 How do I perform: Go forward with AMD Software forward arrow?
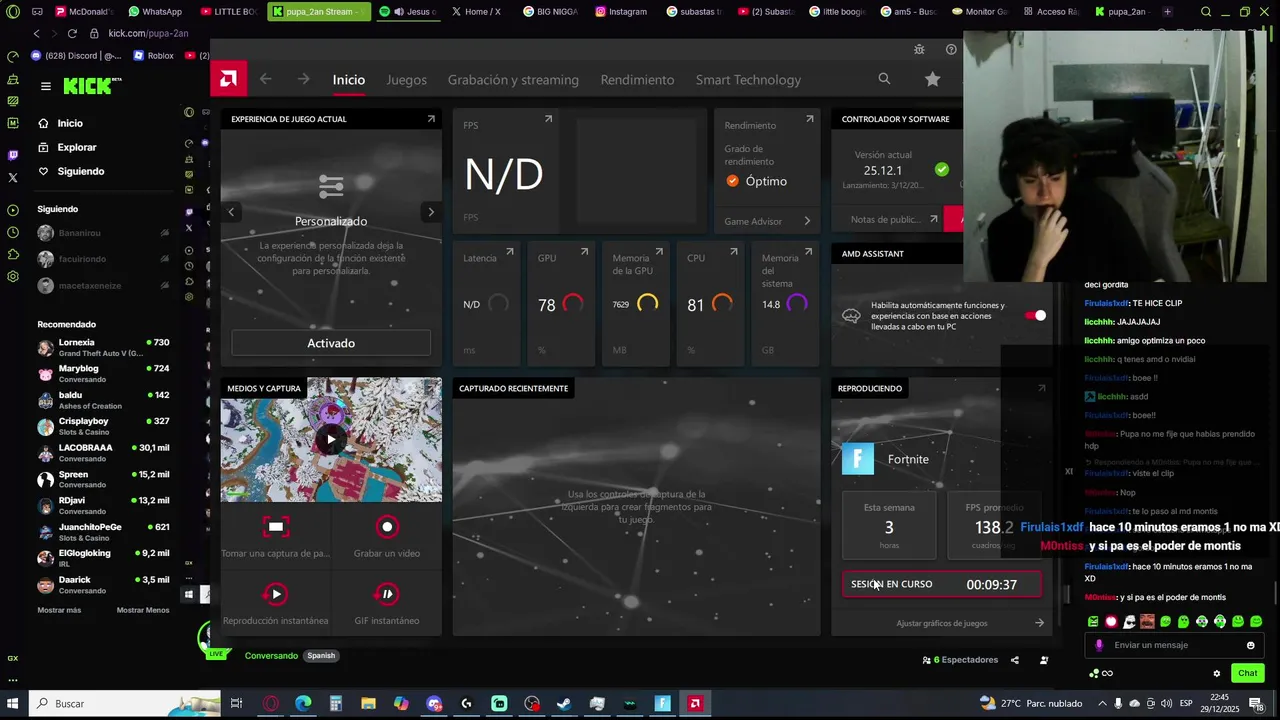pyautogui.click(x=303, y=79)
